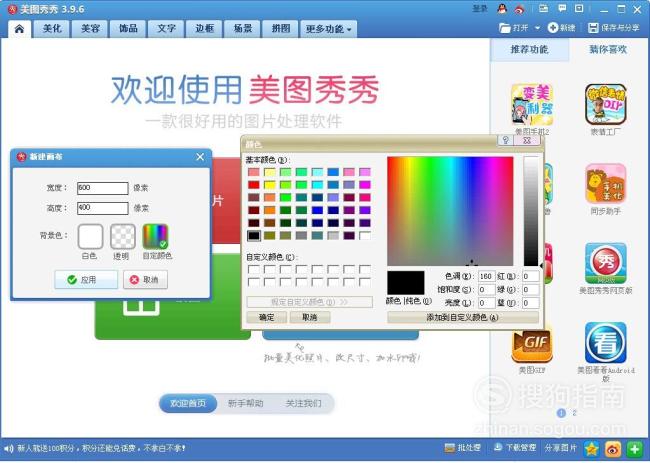Pick the black basic color swatch
Image resolution: width=650 pixels, height=463 pixels.
click(x=253, y=236)
